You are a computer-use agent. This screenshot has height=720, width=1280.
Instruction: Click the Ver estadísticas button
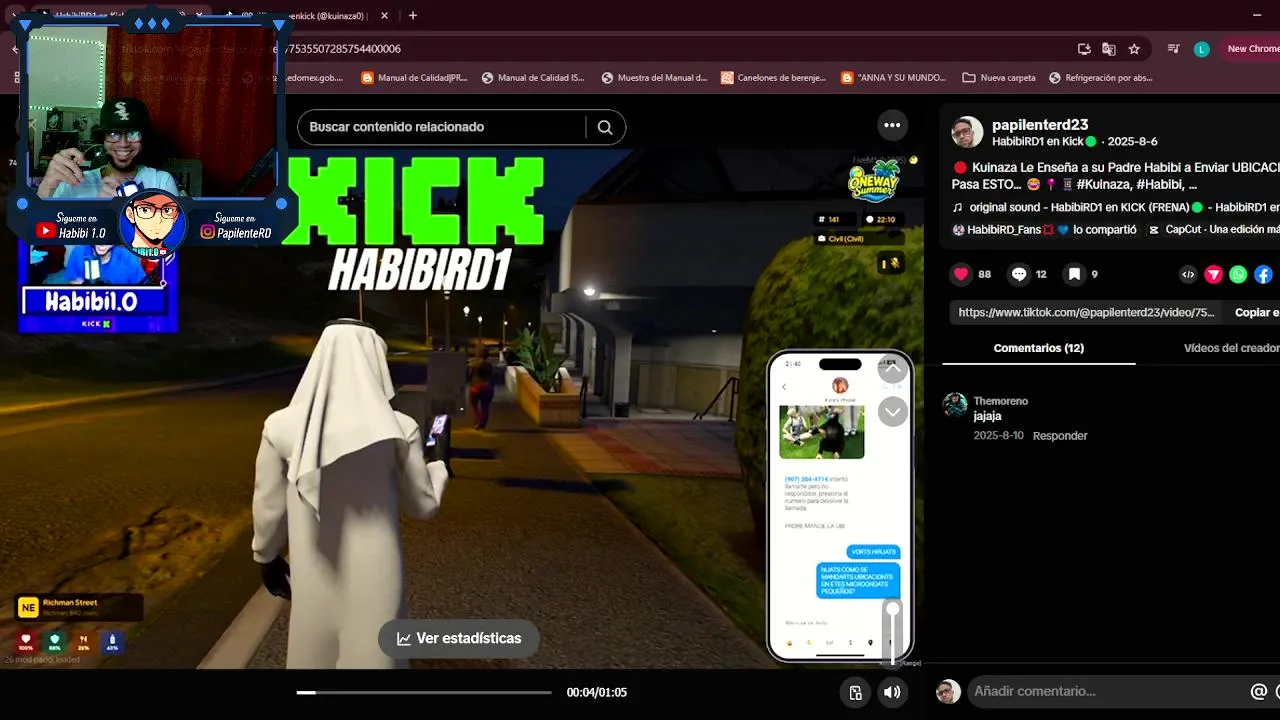[458, 638]
